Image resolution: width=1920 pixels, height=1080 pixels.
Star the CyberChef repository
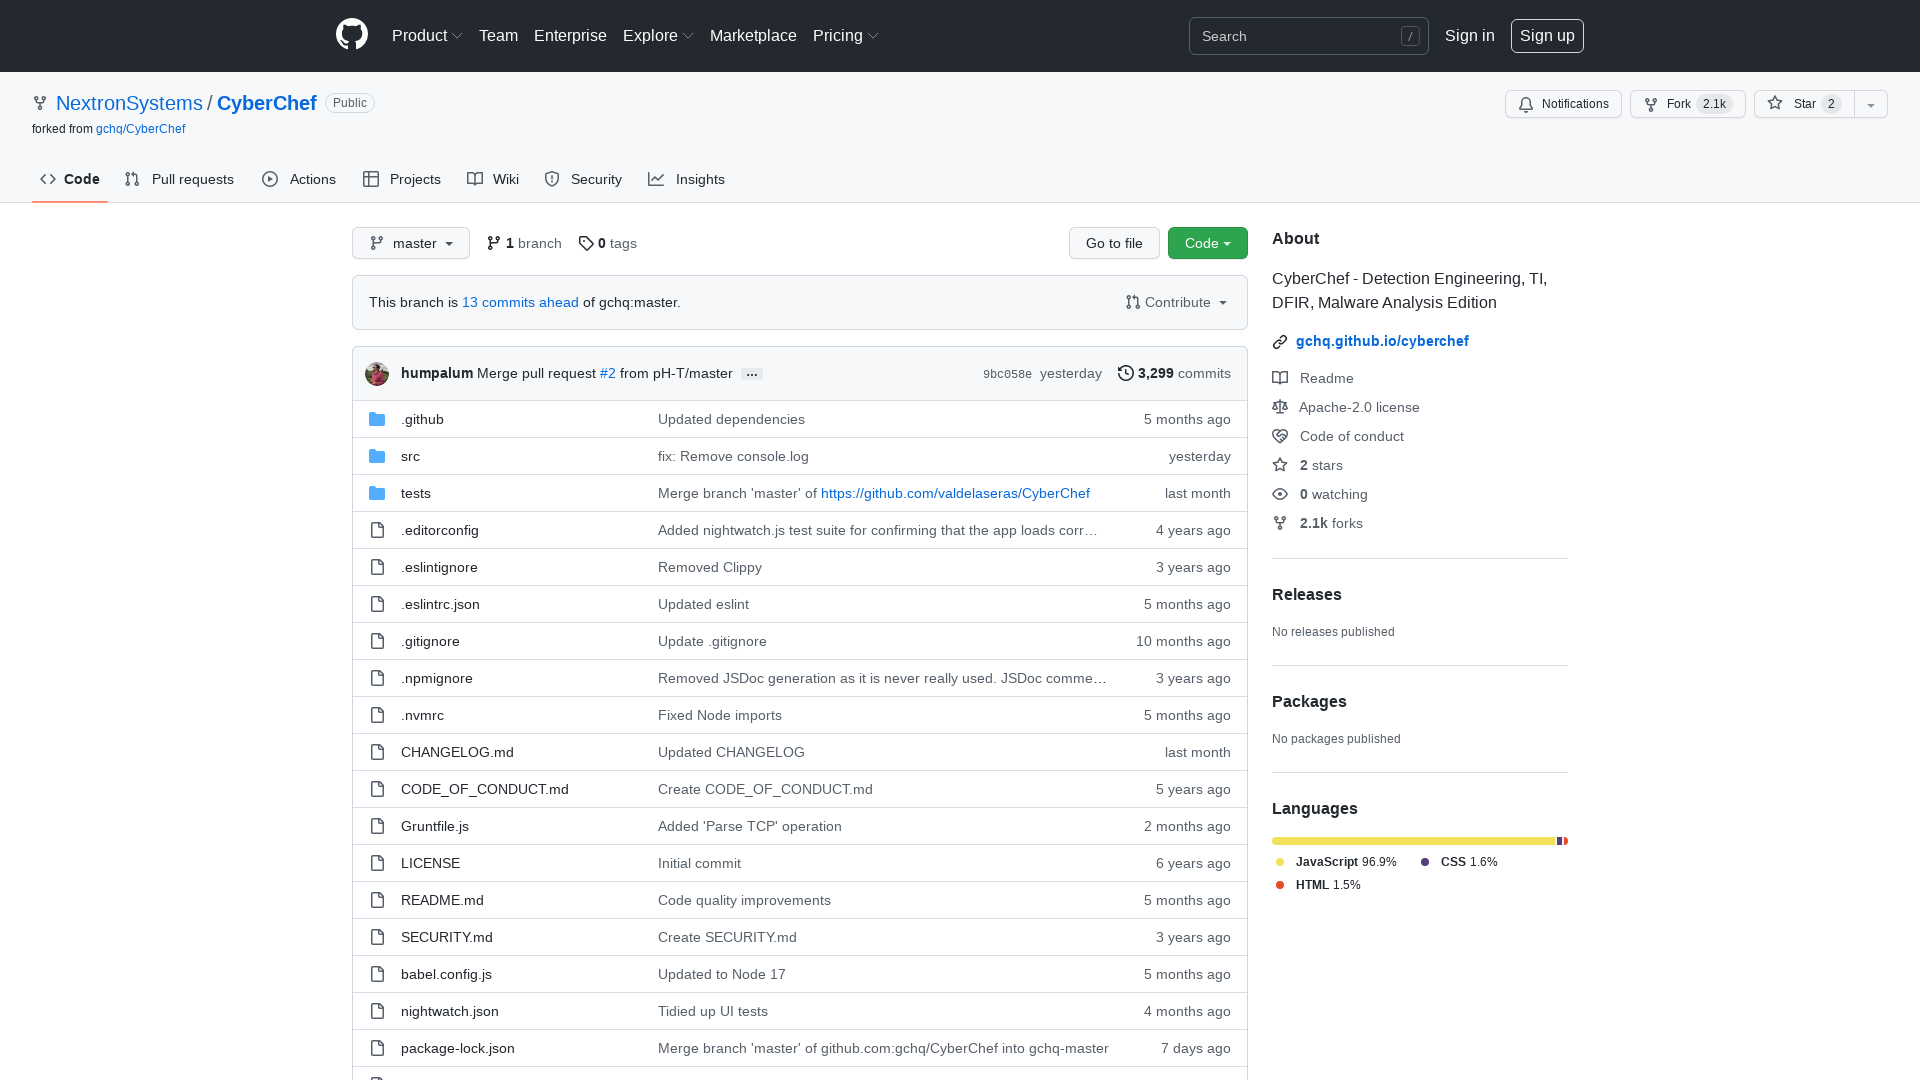pyautogui.click(x=1800, y=104)
